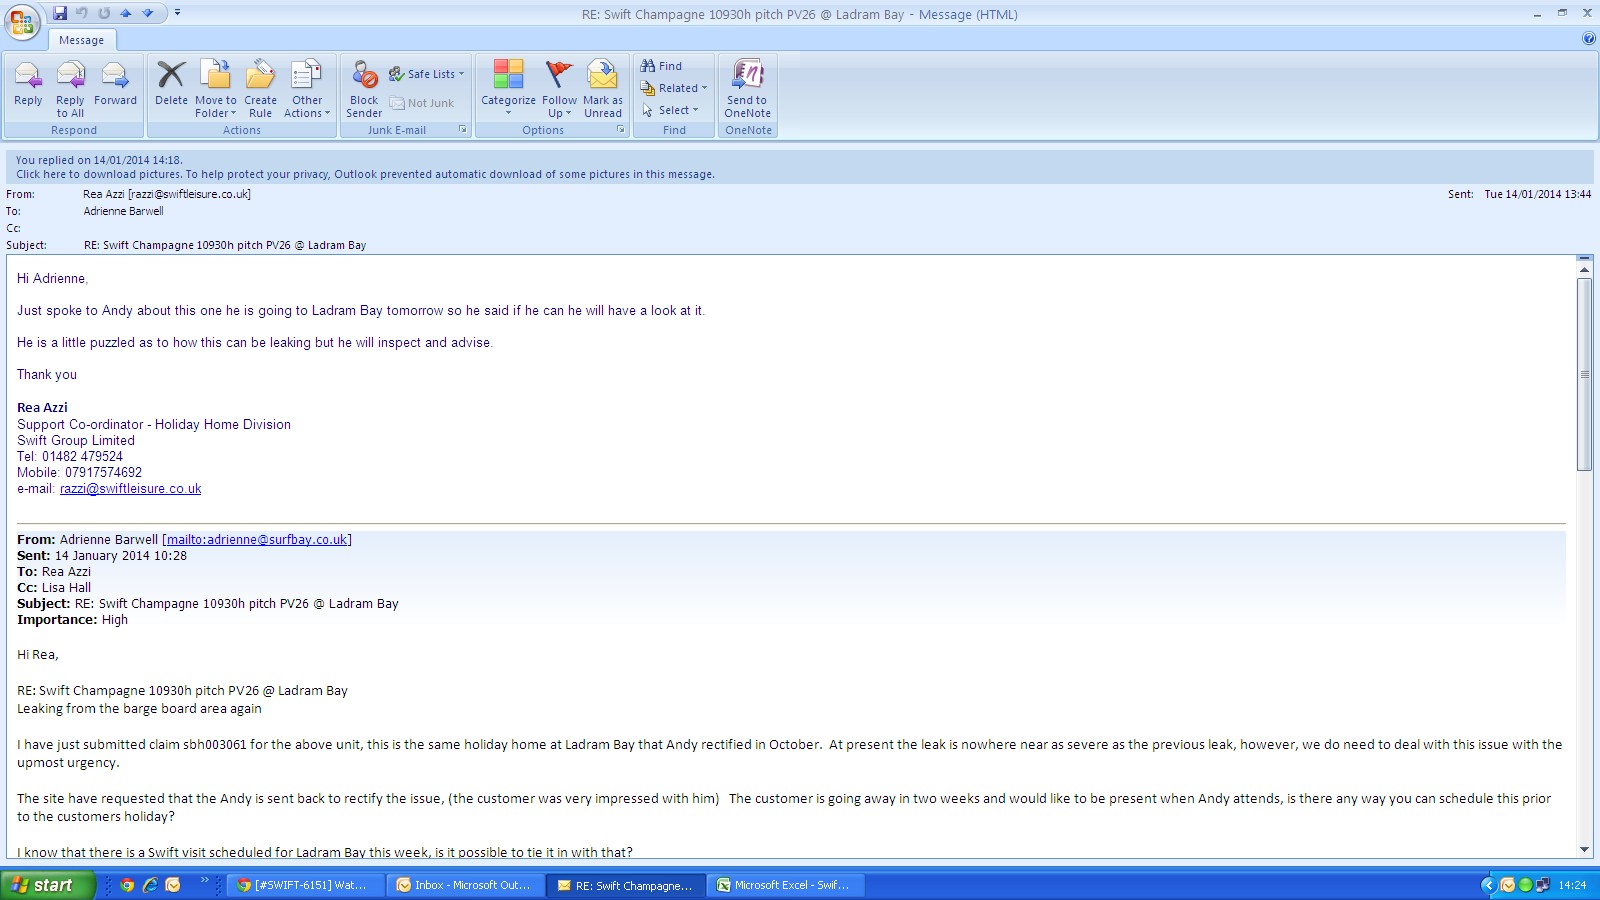Open the Follow Up flag menu
Viewport: 1600px width, 900px height.
coord(559,89)
